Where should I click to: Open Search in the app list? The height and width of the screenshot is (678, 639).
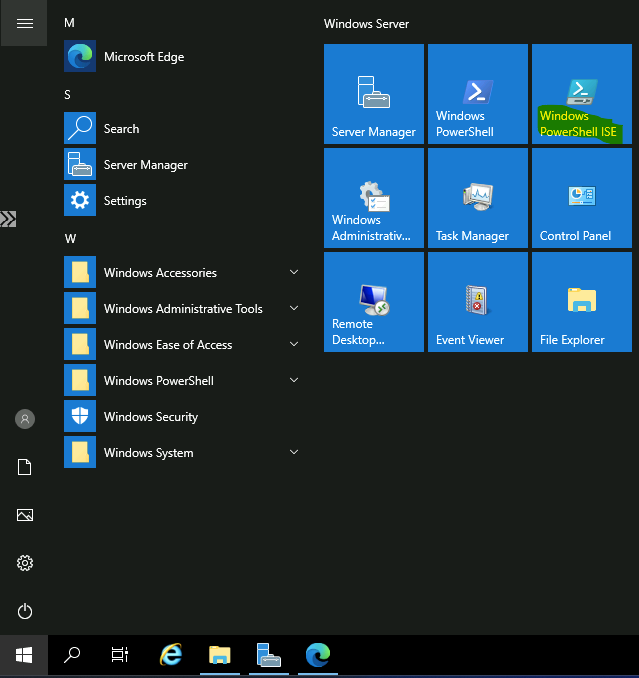(x=182, y=128)
